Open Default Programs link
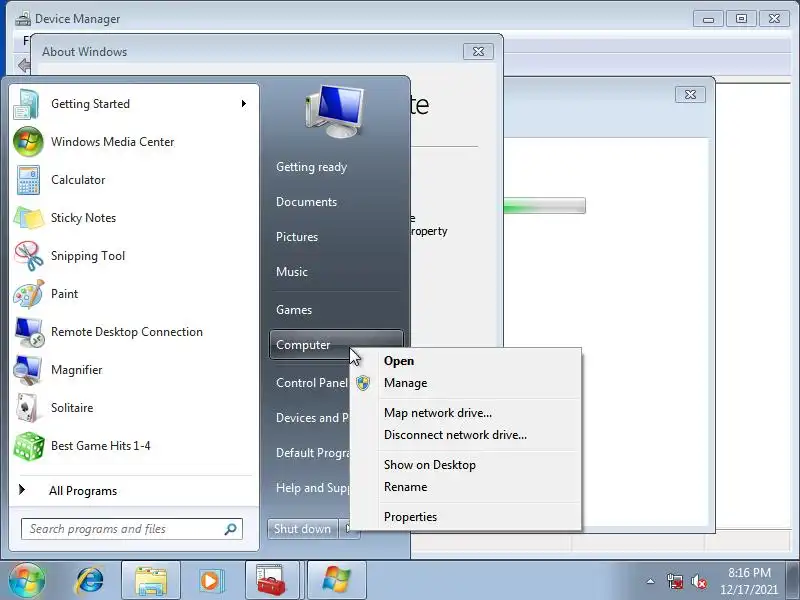Image resolution: width=800 pixels, height=600 pixels. tap(311, 453)
